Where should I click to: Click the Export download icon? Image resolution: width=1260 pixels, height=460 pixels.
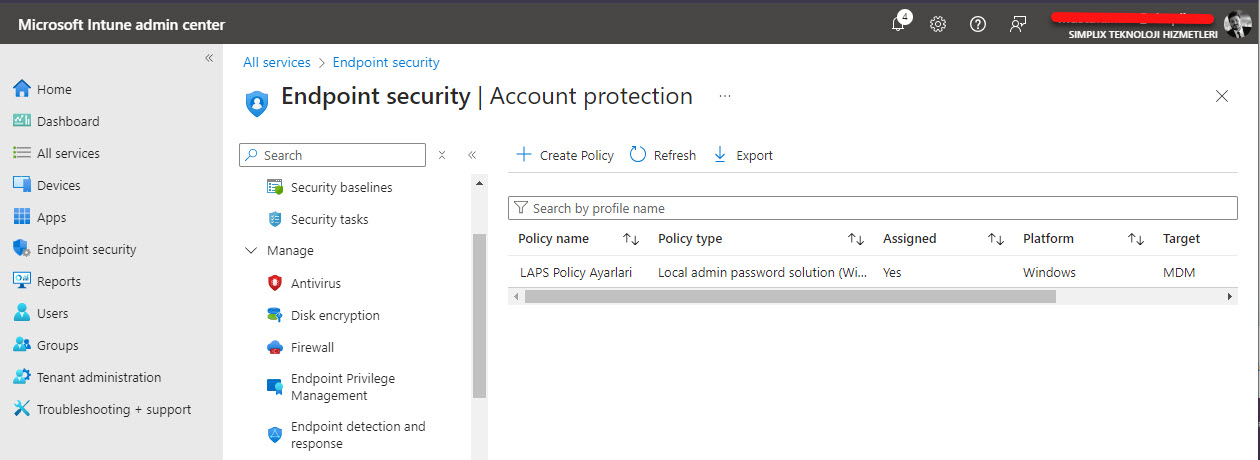(720, 155)
